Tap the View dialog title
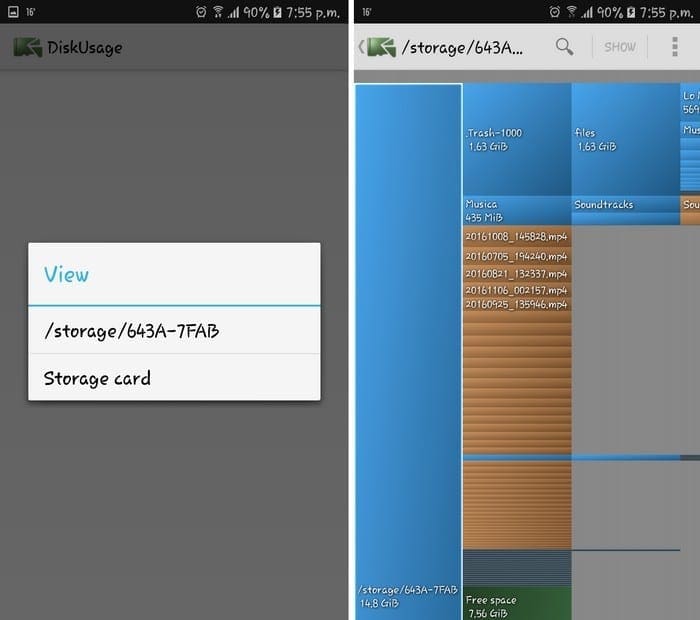 pyautogui.click(x=66, y=275)
